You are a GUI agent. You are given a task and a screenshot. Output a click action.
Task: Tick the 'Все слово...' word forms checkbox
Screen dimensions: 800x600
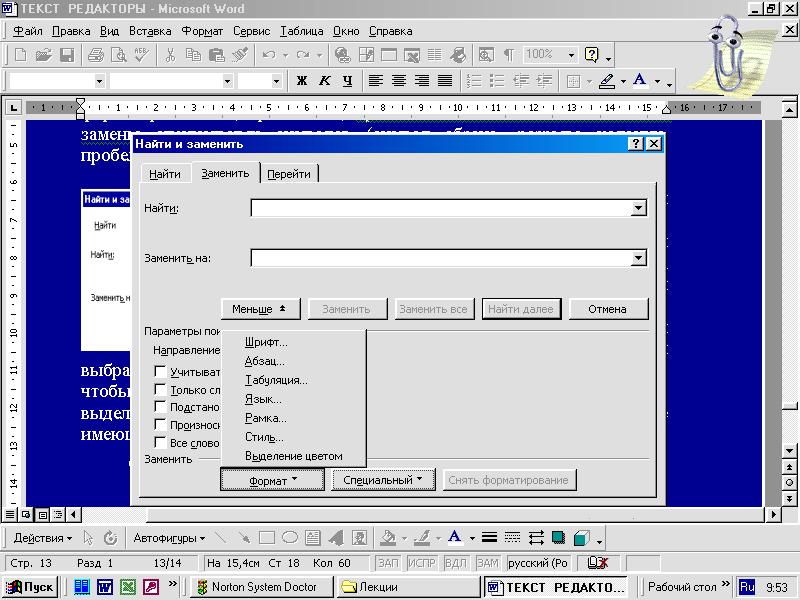coord(160,442)
